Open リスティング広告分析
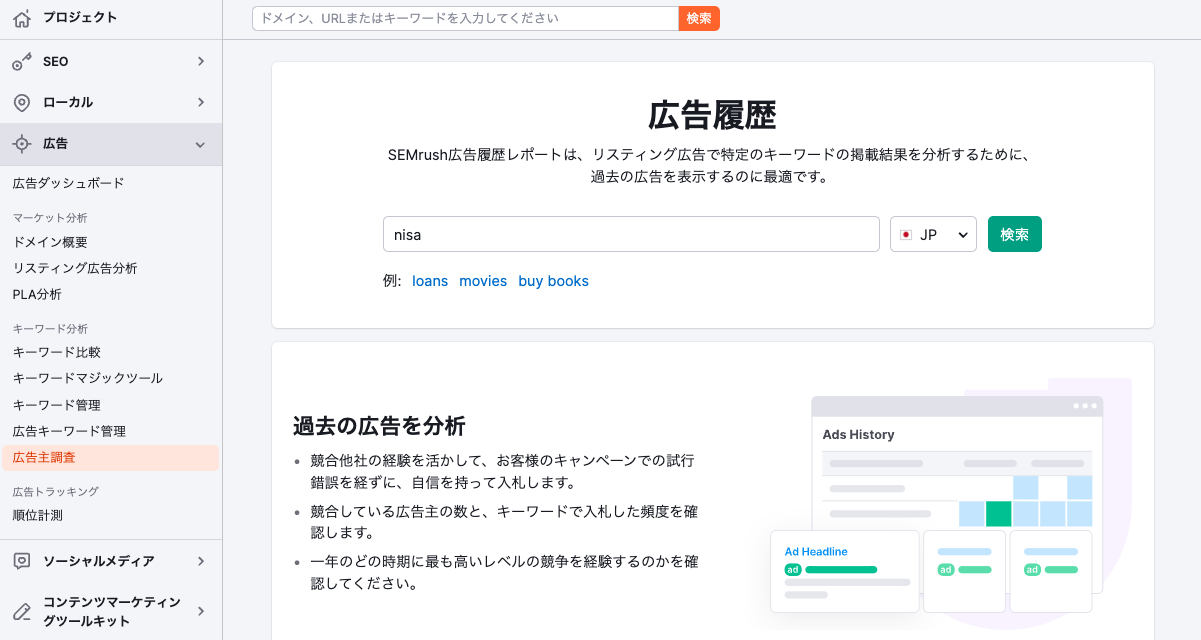 [x=75, y=268]
